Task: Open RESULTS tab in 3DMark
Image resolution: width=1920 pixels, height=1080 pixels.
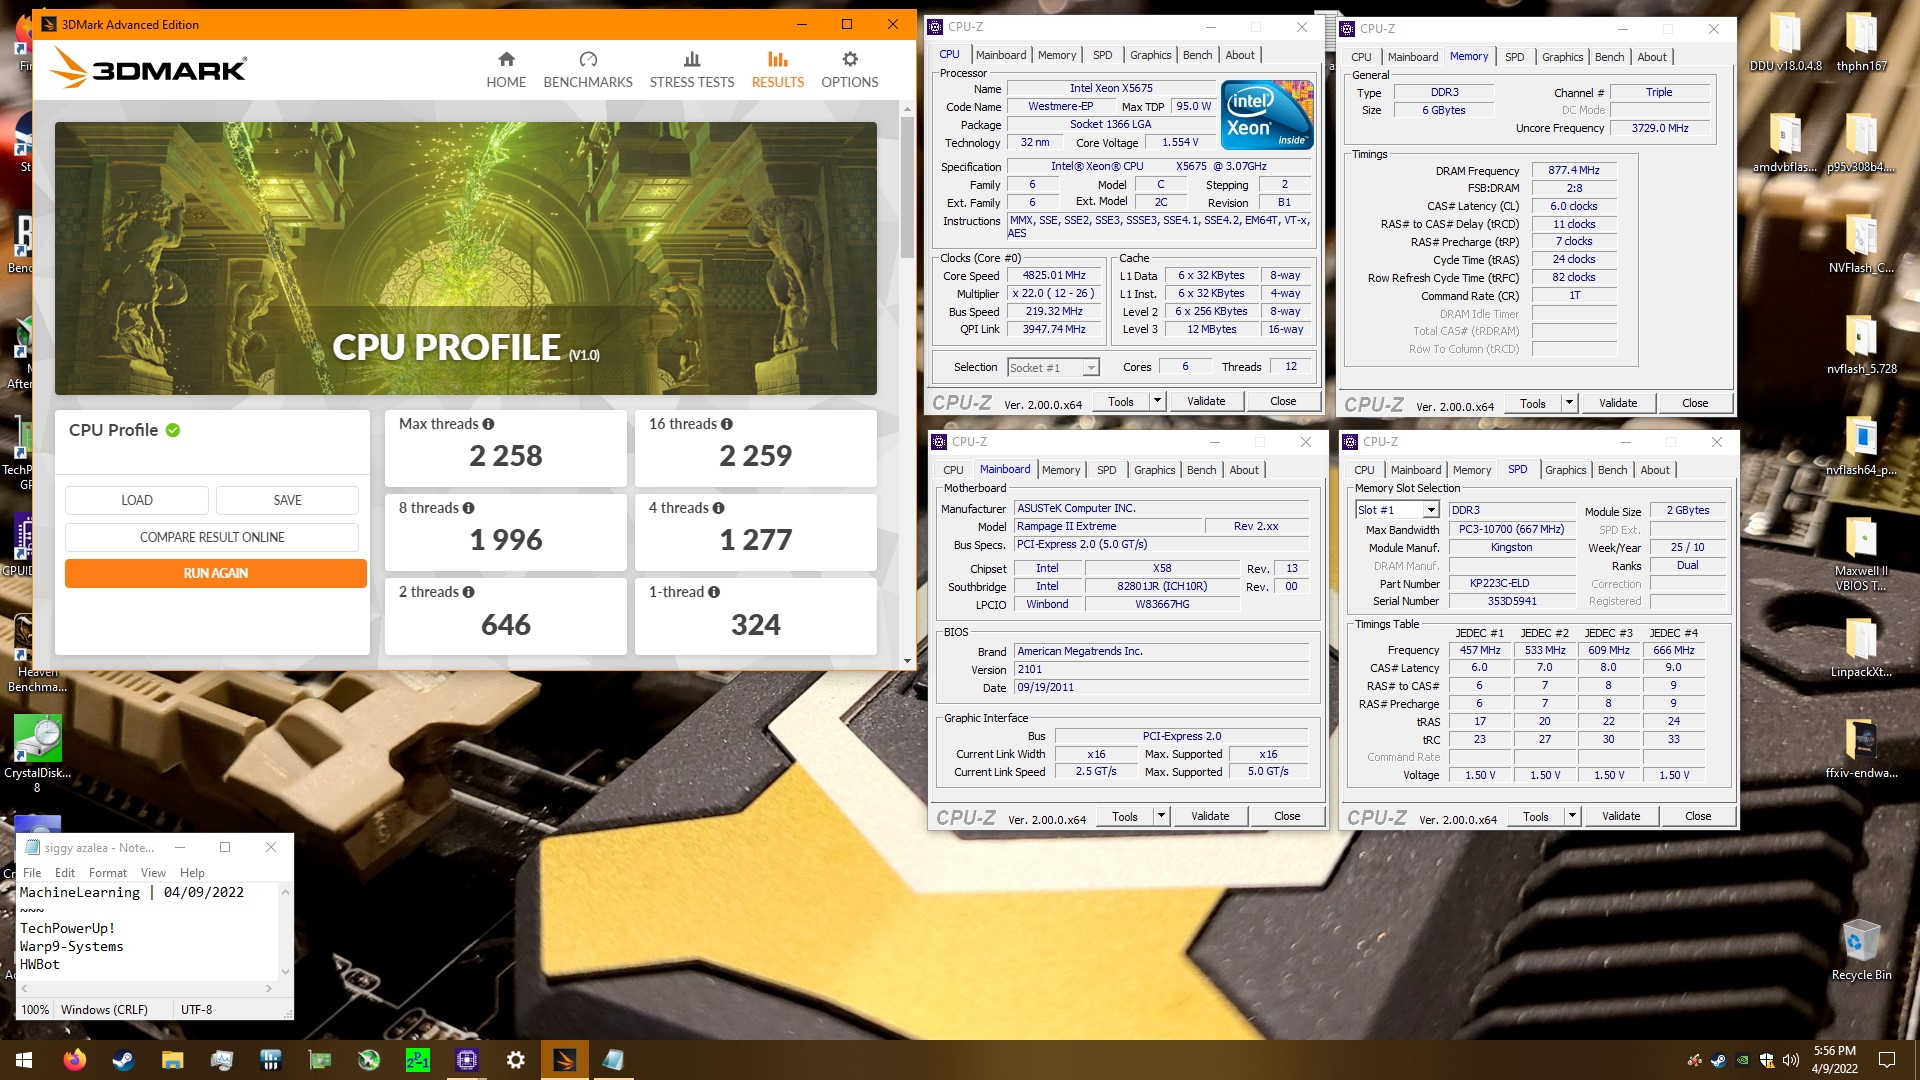Action: point(778,69)
